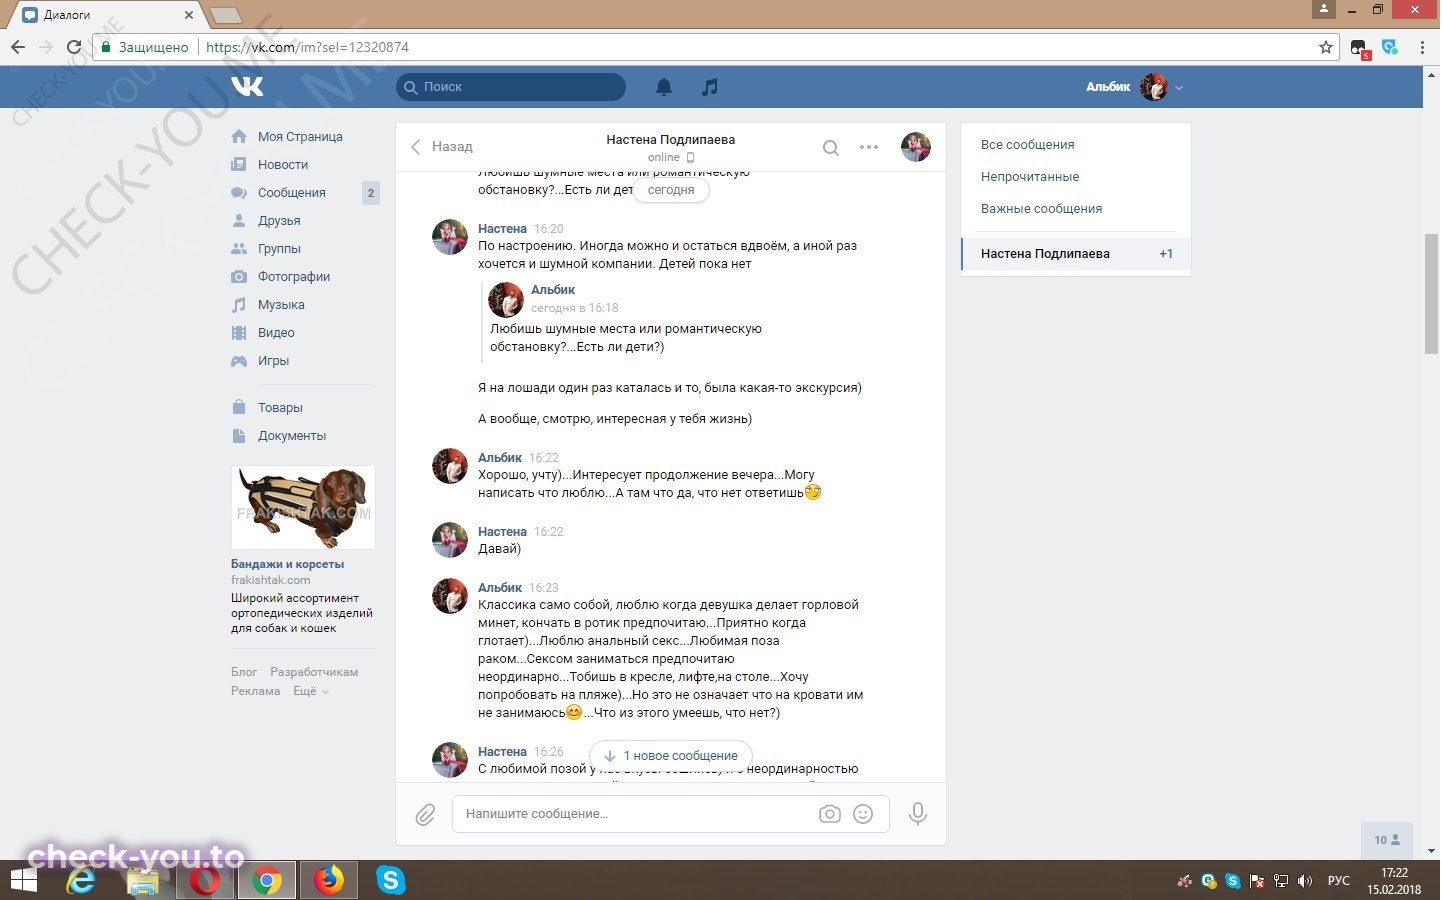Open Реклама footer link
This screenshot has height=900, width=1442.
pyautogui.click(x=255, y=691)
